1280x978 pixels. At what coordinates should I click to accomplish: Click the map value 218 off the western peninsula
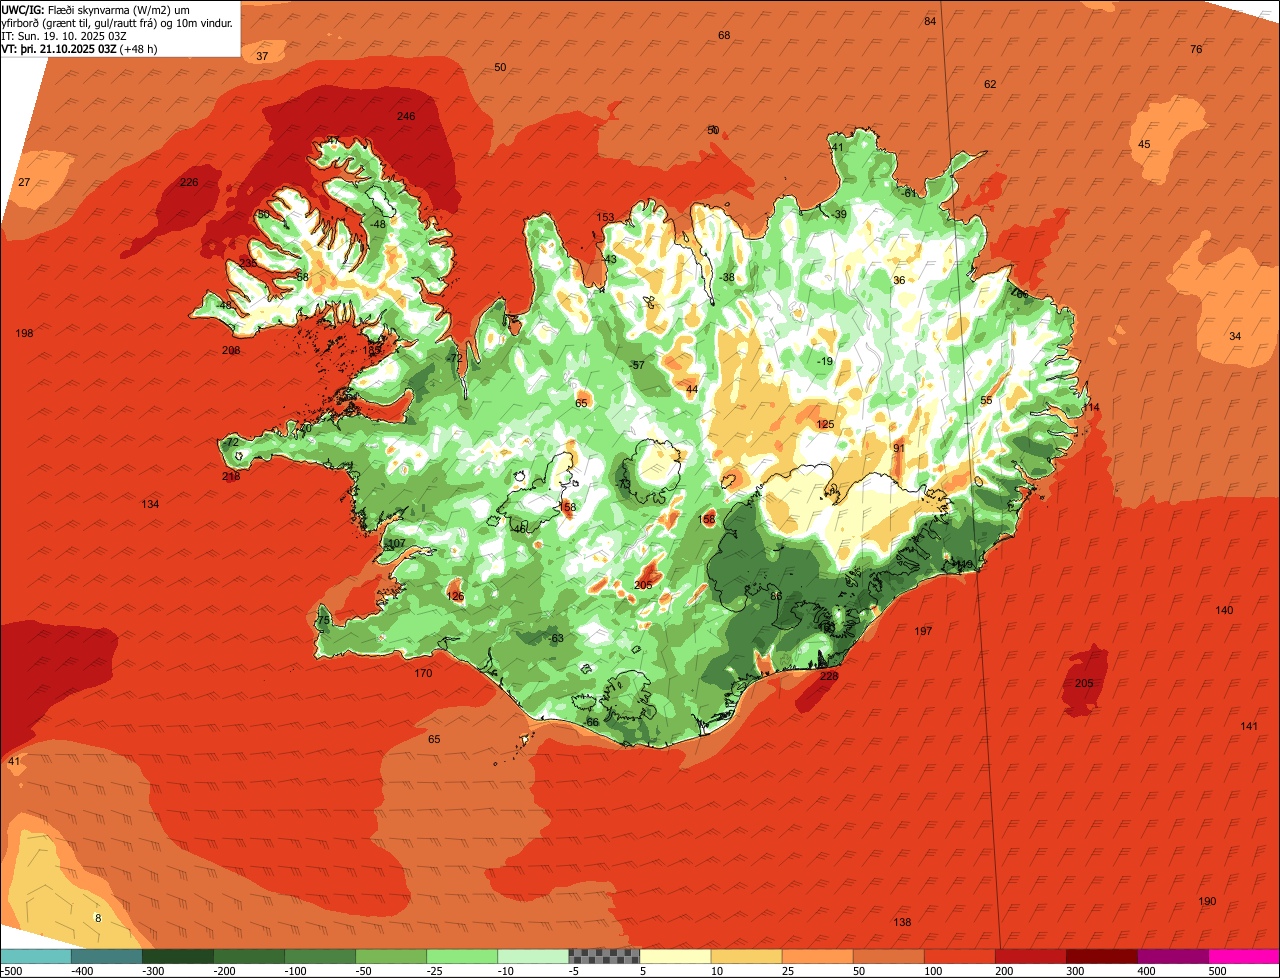(231, 476)
